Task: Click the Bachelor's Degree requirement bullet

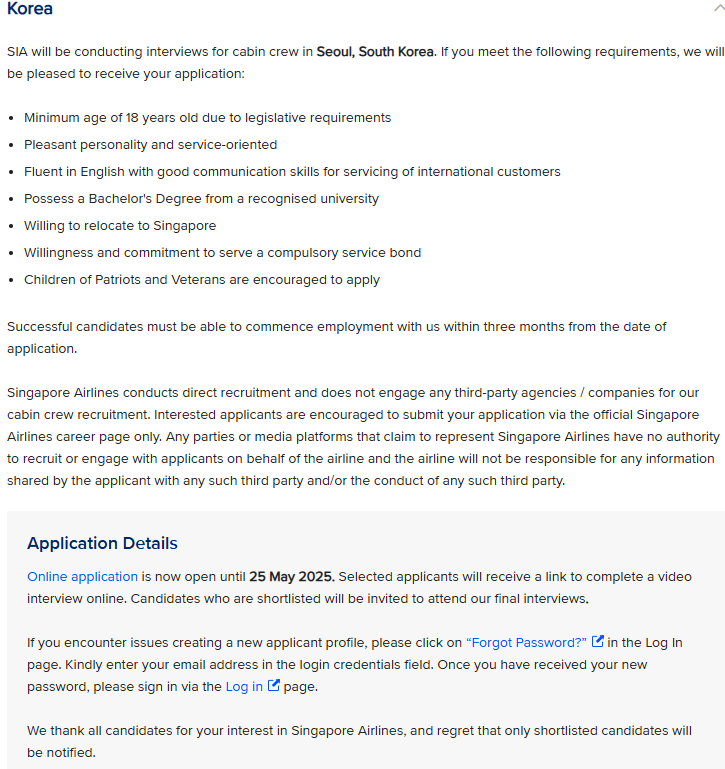Action: [201, 199]
